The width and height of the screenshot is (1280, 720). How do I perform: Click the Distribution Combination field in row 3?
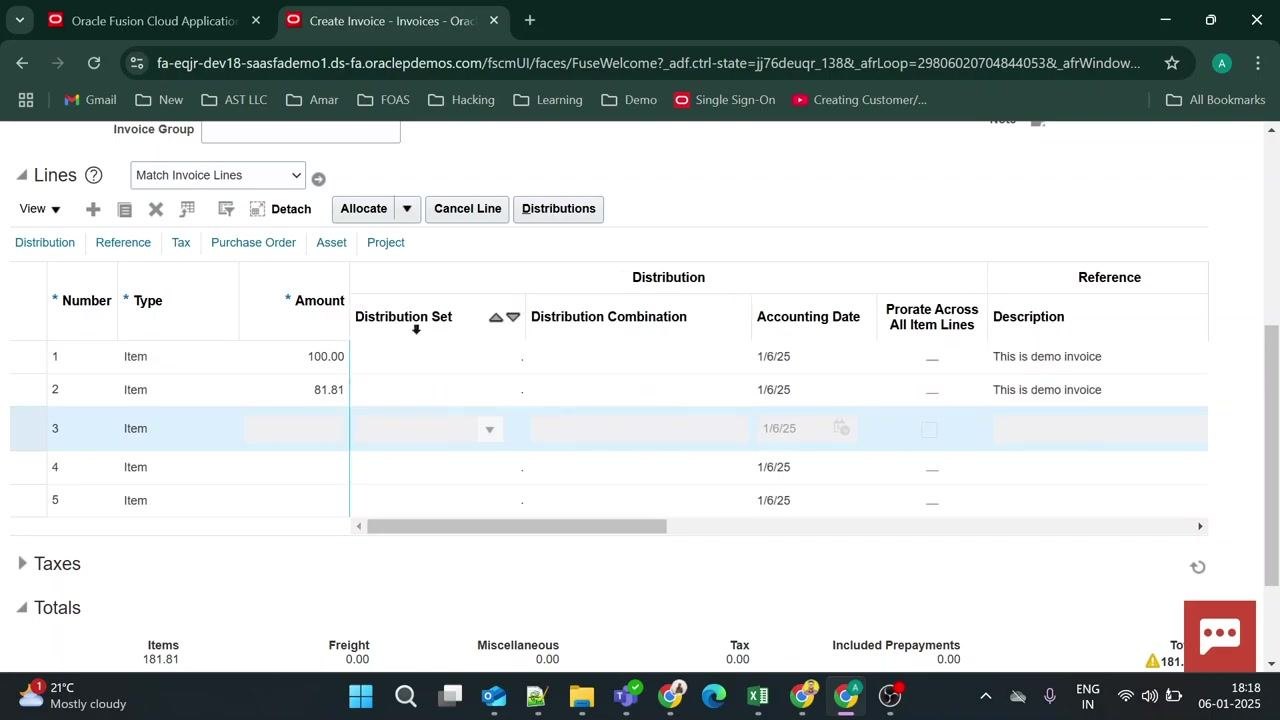click(x=638, y=429)
